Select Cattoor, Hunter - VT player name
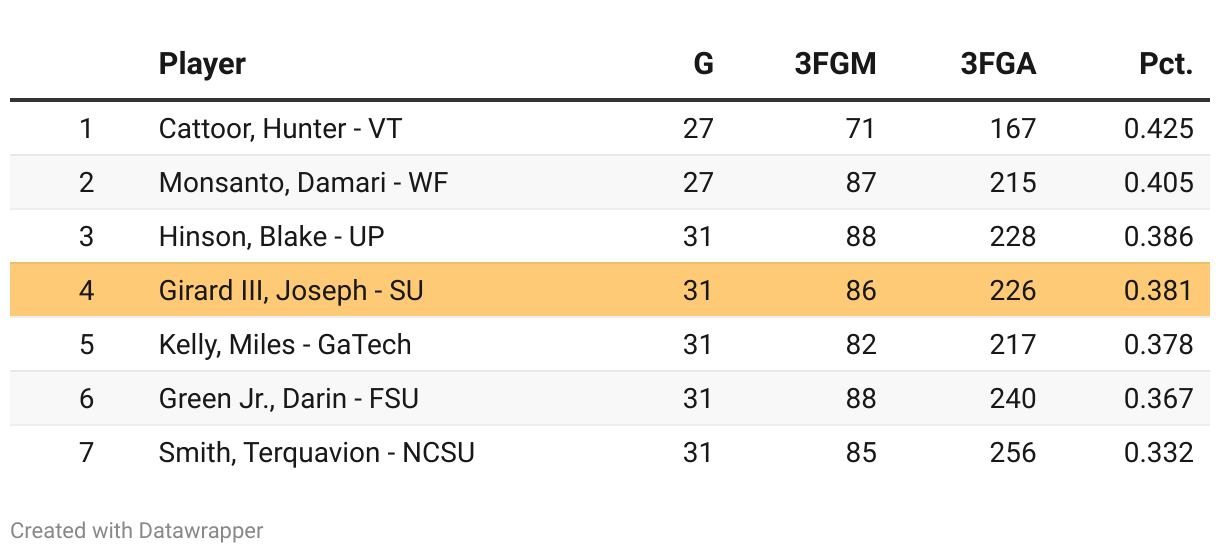The width and height of the screenshot is (1220, 554). pyautogui.click(x=280, y=129)
